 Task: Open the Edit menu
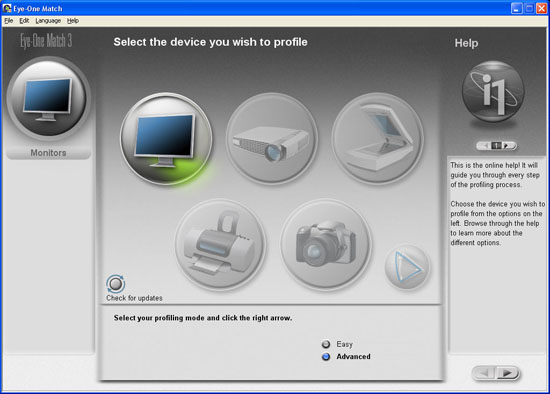click(x=24, y=21)
